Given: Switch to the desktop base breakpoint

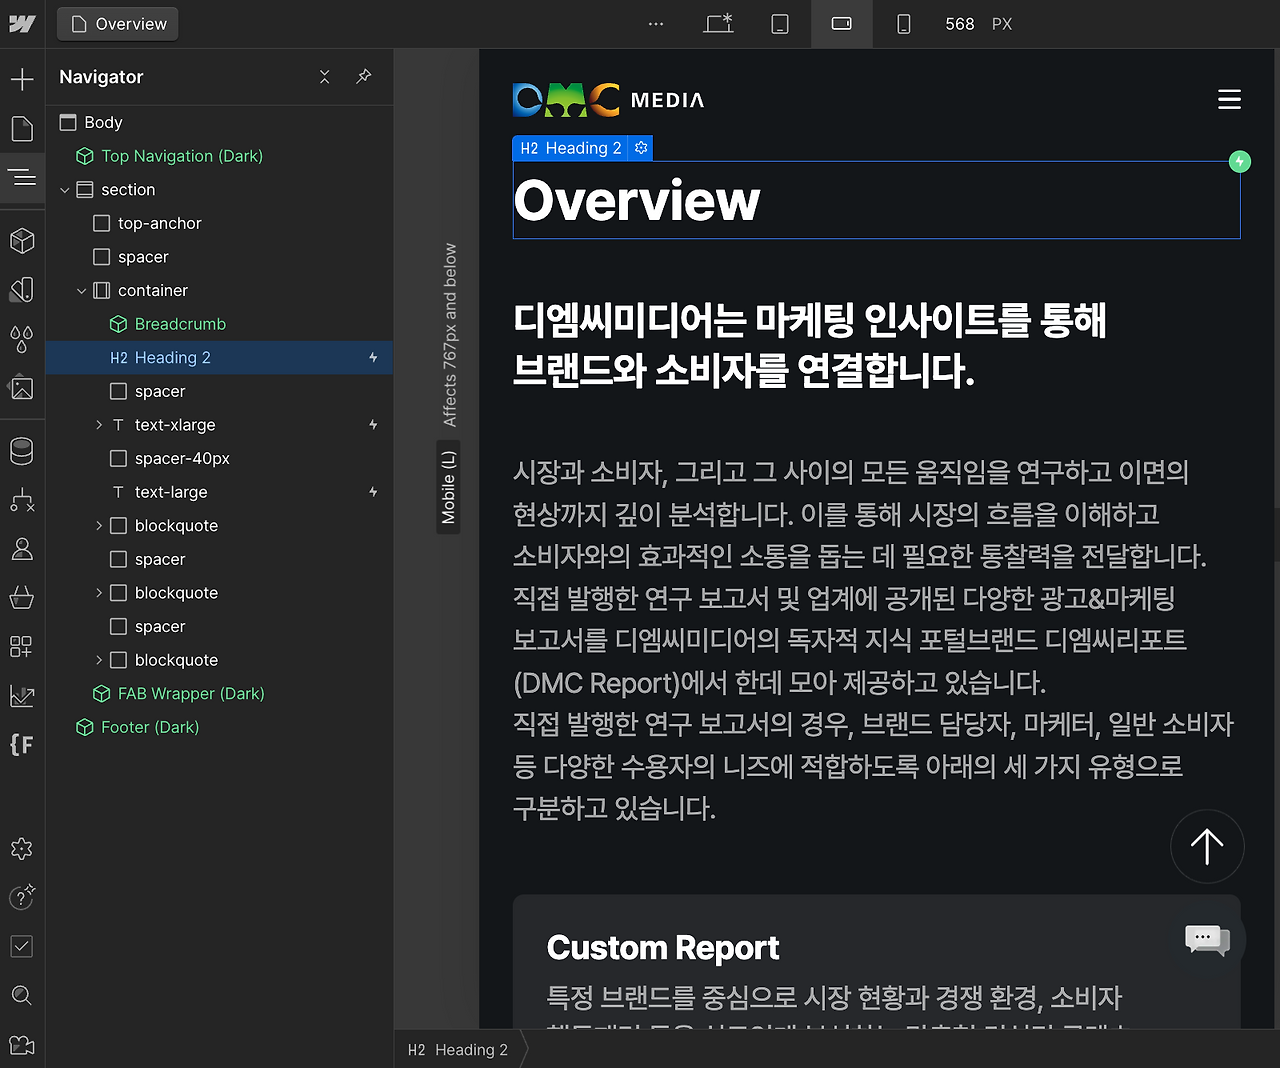Looking at the screenshot, I should [718, 24].
